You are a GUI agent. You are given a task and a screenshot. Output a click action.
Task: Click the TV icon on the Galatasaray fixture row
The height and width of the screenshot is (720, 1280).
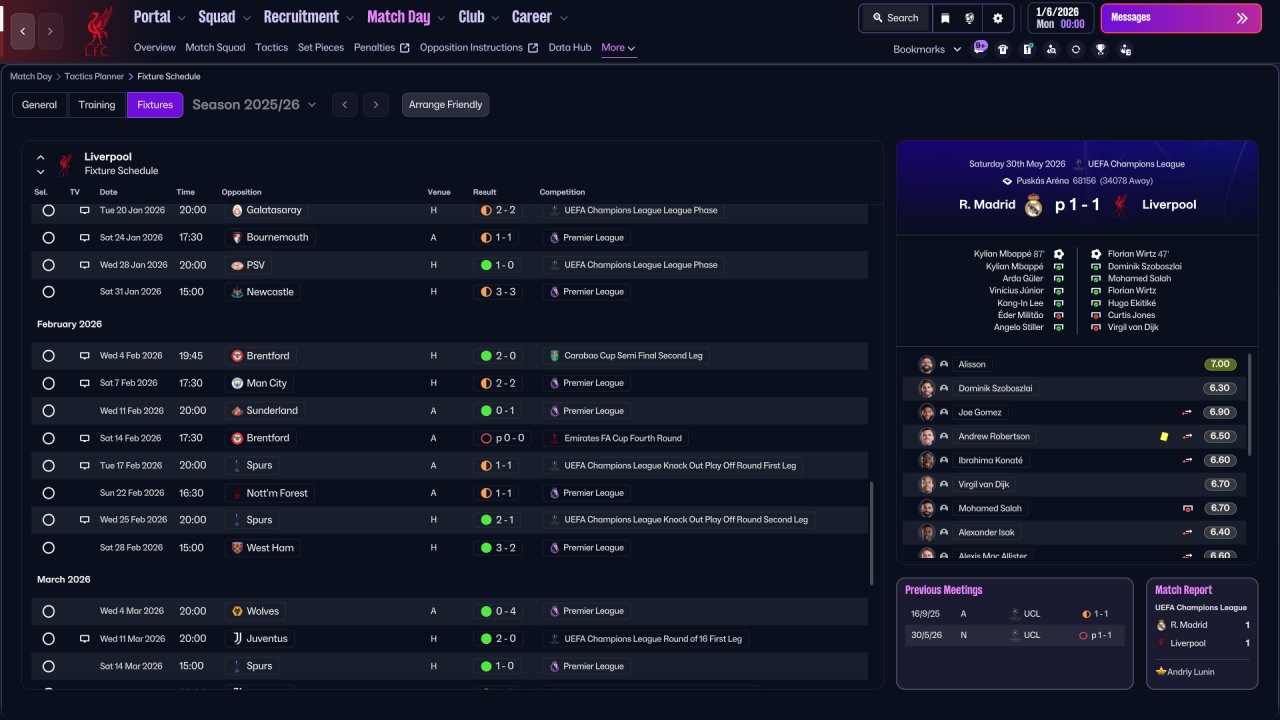tap(85, 211)
